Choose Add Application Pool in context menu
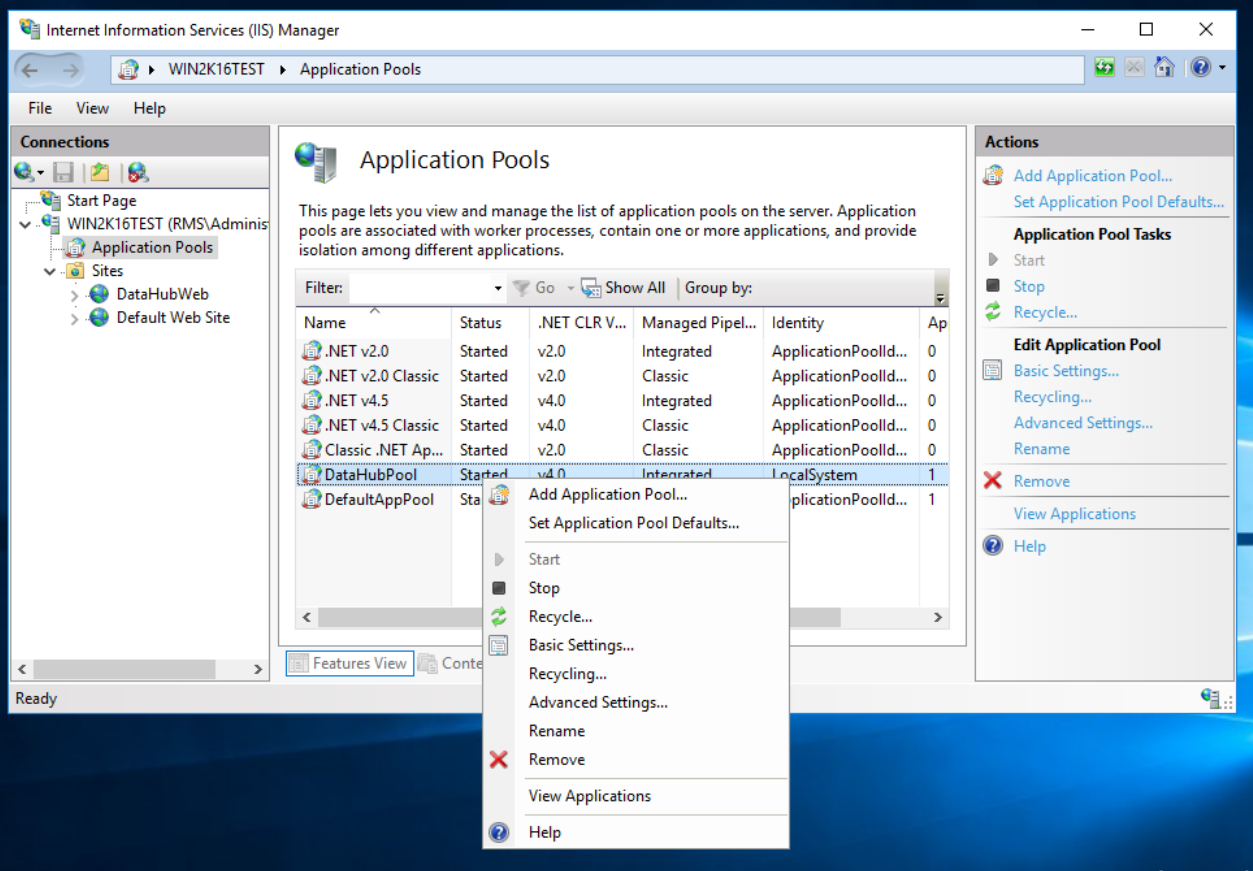This screenshot has height=871, width=1253. coord(608,494)
